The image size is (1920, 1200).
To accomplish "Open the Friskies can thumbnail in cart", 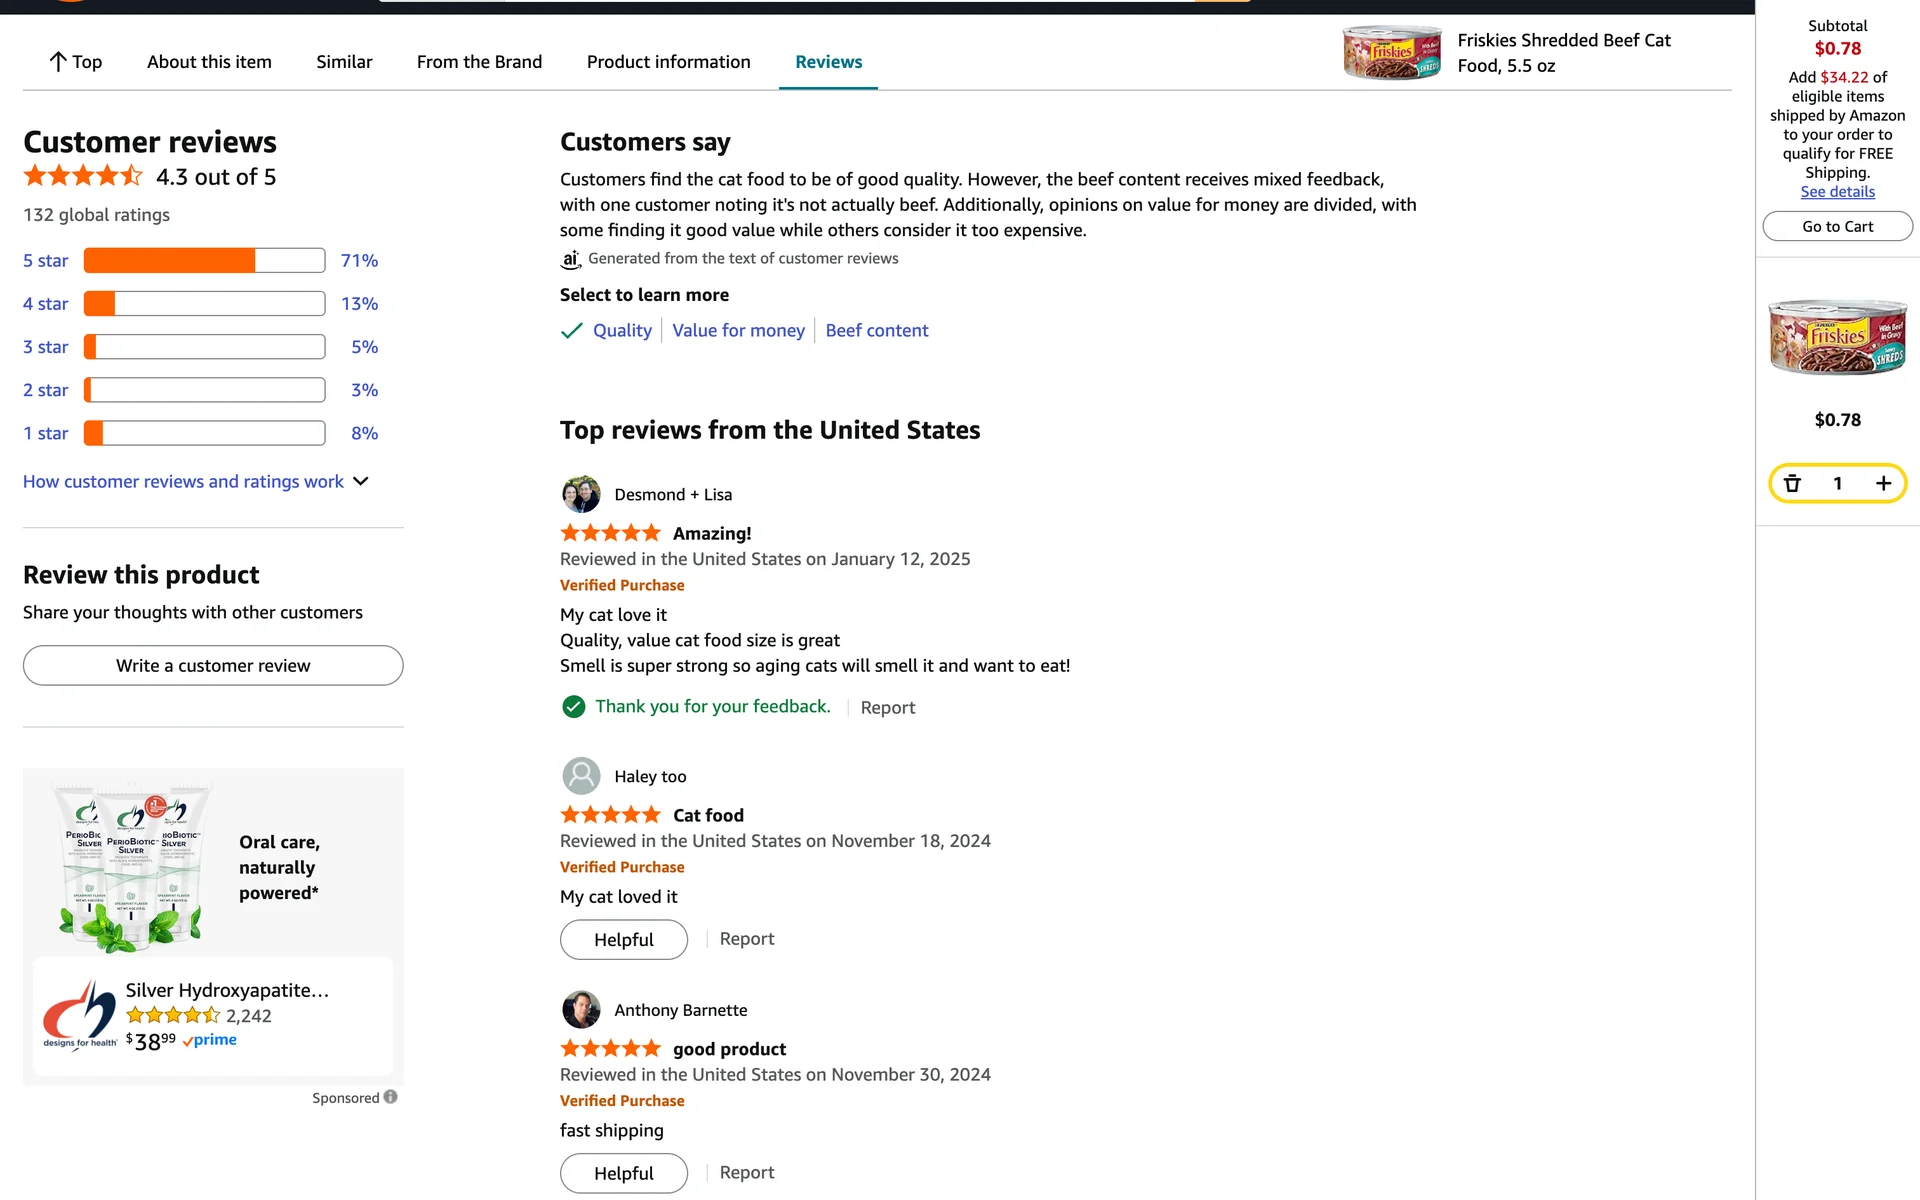I will (x=1837, y=337).
